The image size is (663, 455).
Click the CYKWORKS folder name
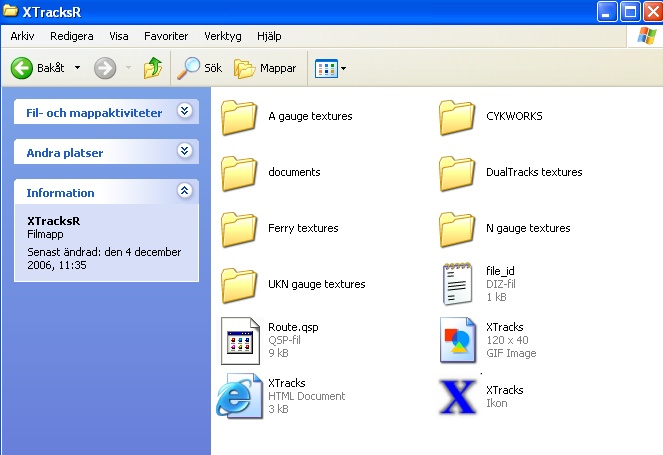point(514,116)
